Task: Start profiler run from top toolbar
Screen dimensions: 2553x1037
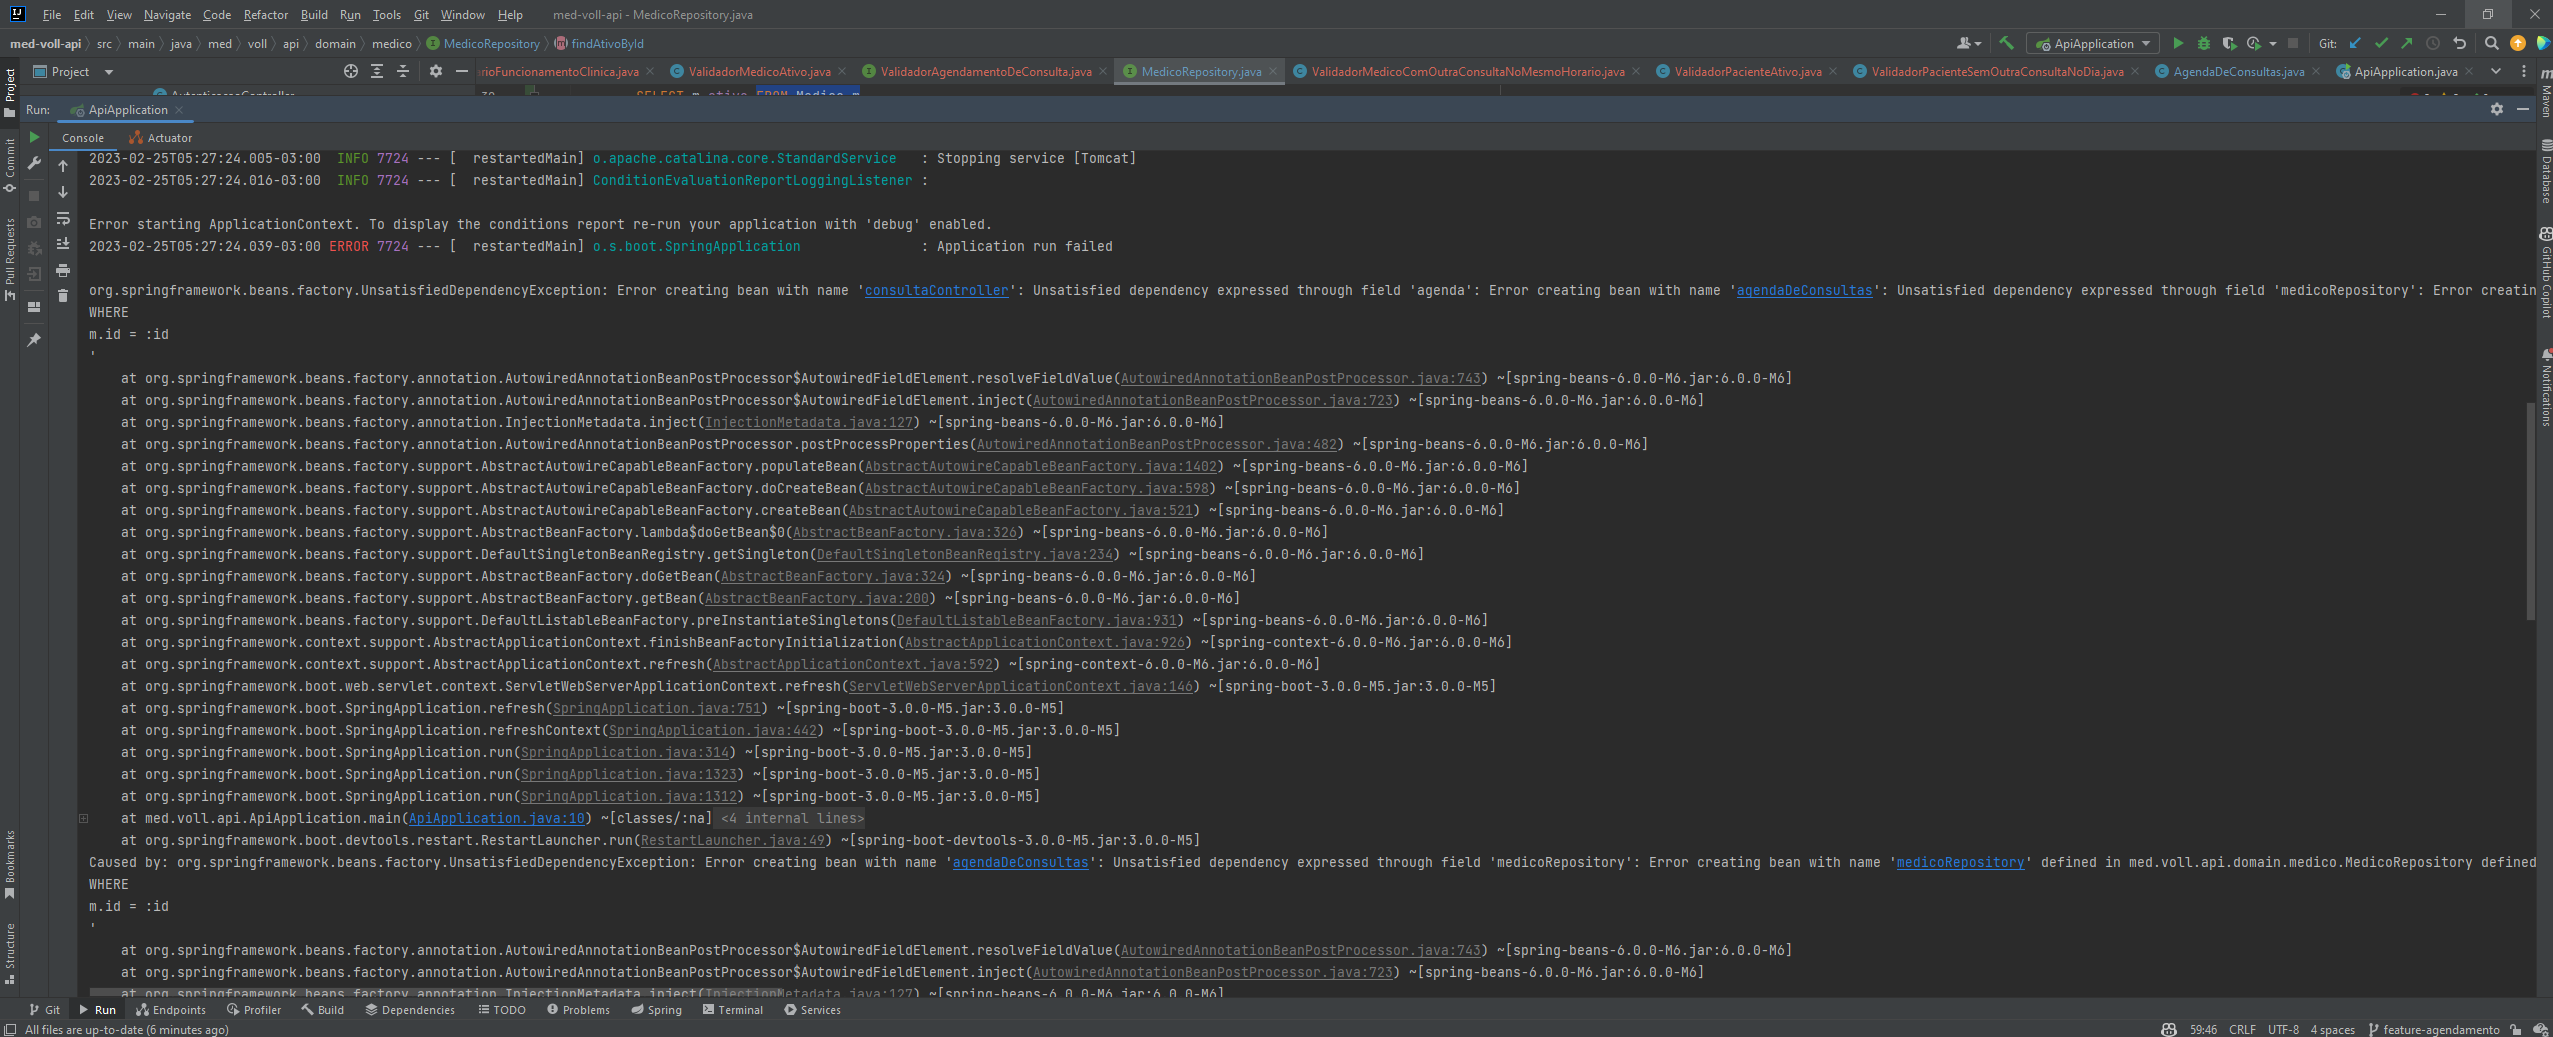Action: tap(2254, 43)
